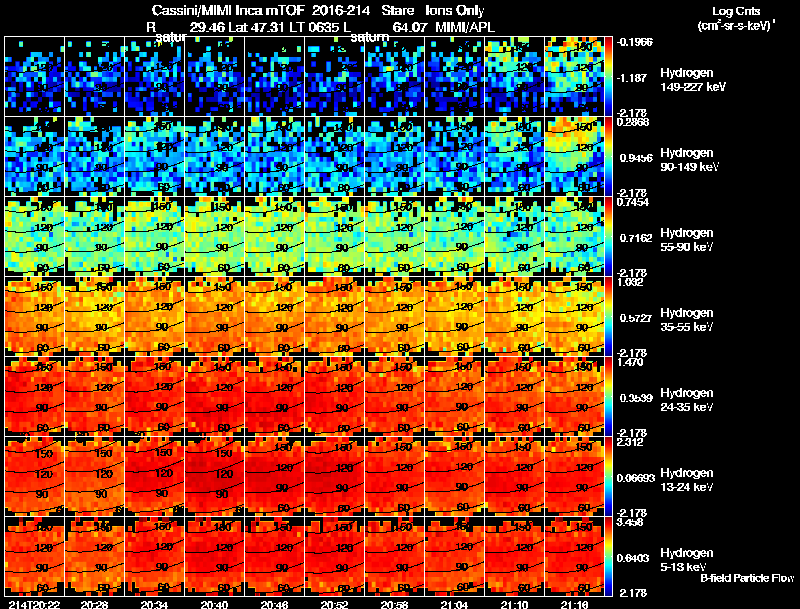Click the colorbar value "1.032"
This screenshot has width=800, height=609.
630,282
